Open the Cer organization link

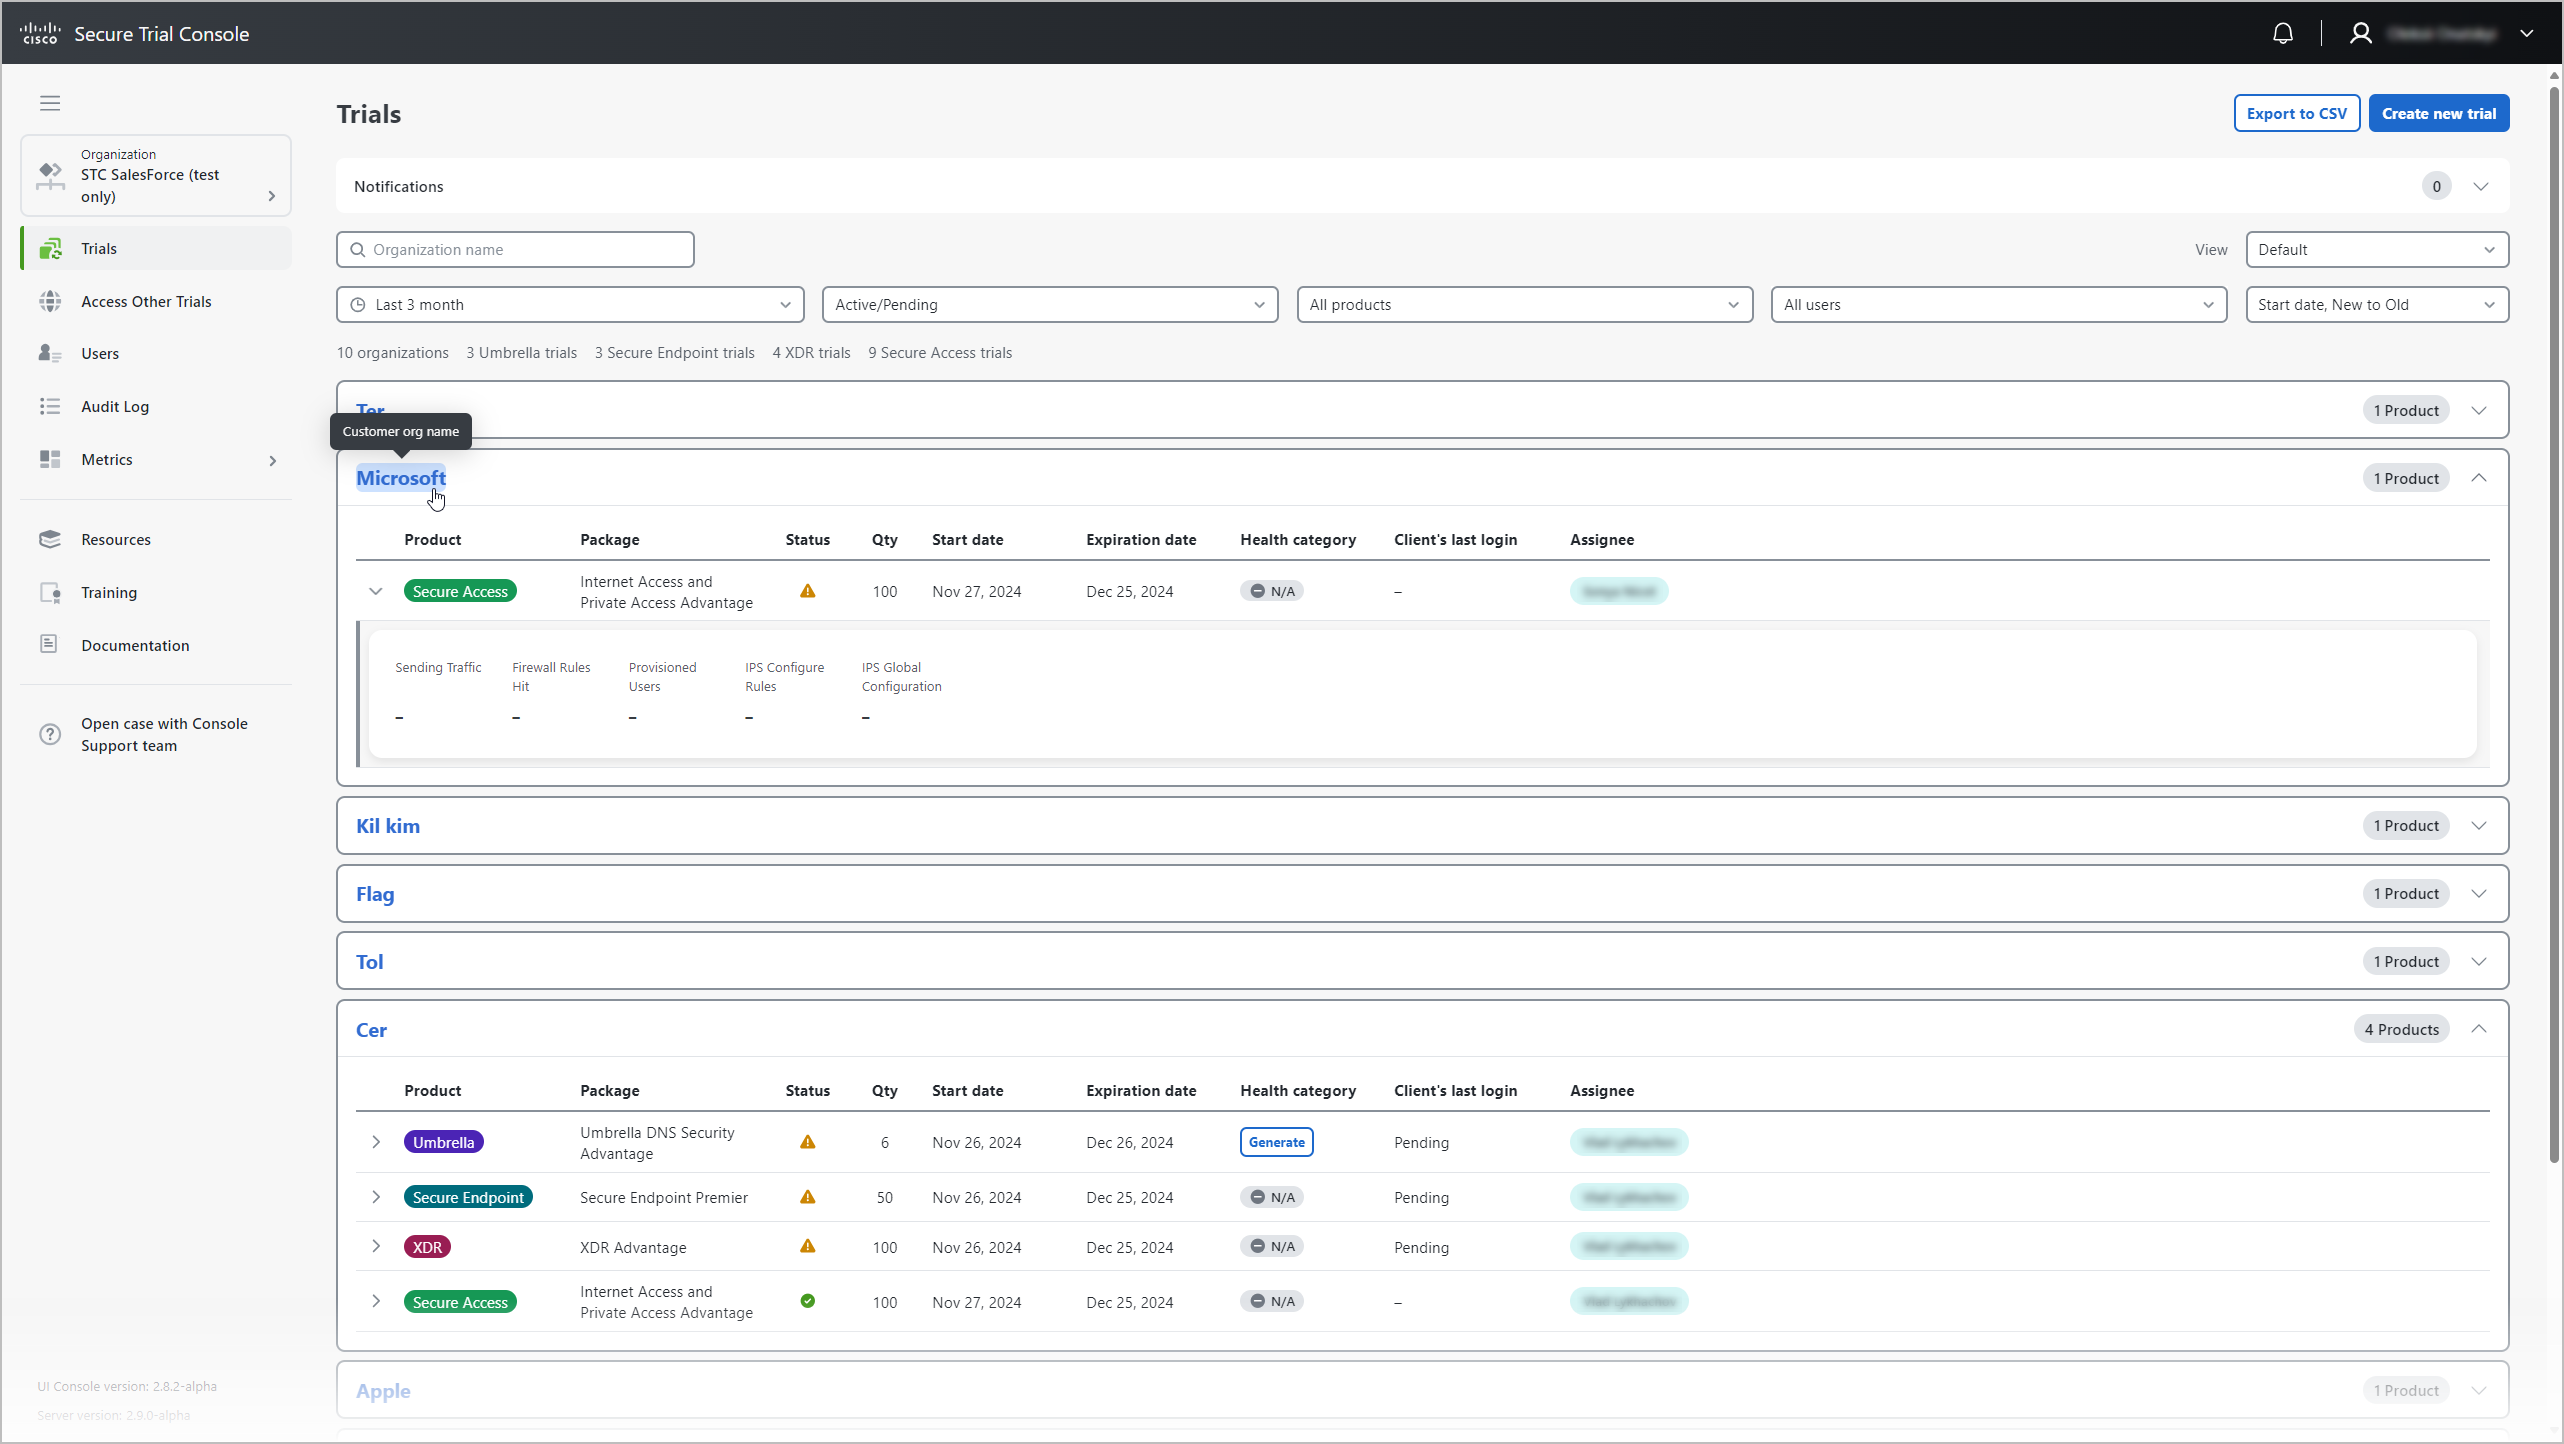[x=371, y=1030]
